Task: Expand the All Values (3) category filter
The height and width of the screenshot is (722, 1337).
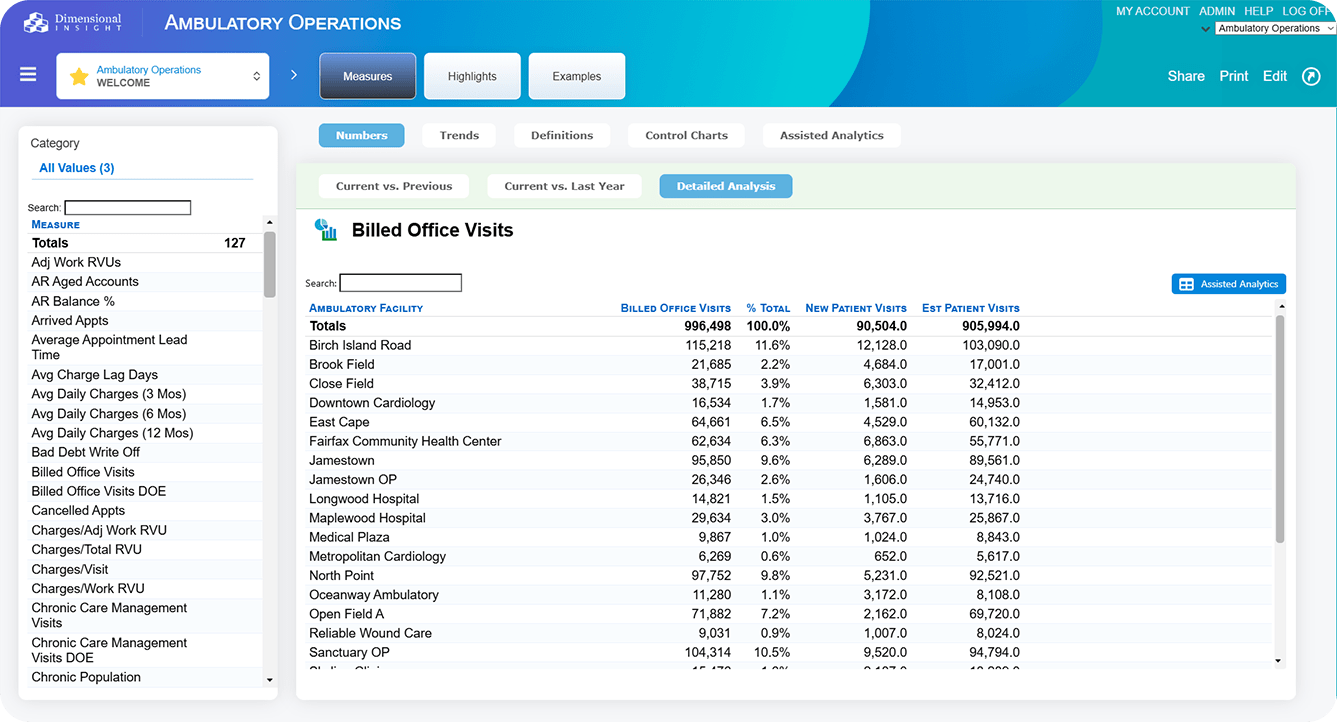Action: pyautogui.click(x=77, y=168)
